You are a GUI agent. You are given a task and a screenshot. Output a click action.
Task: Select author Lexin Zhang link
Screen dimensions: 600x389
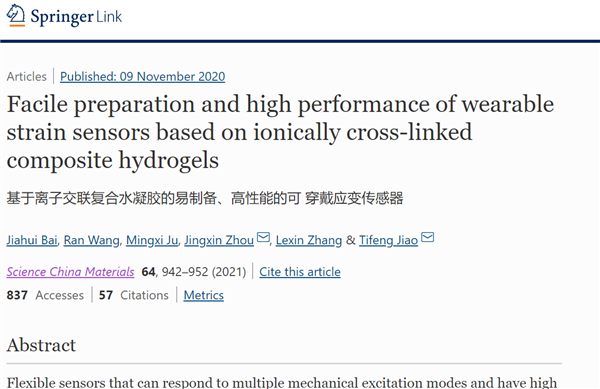pos(309,240)
